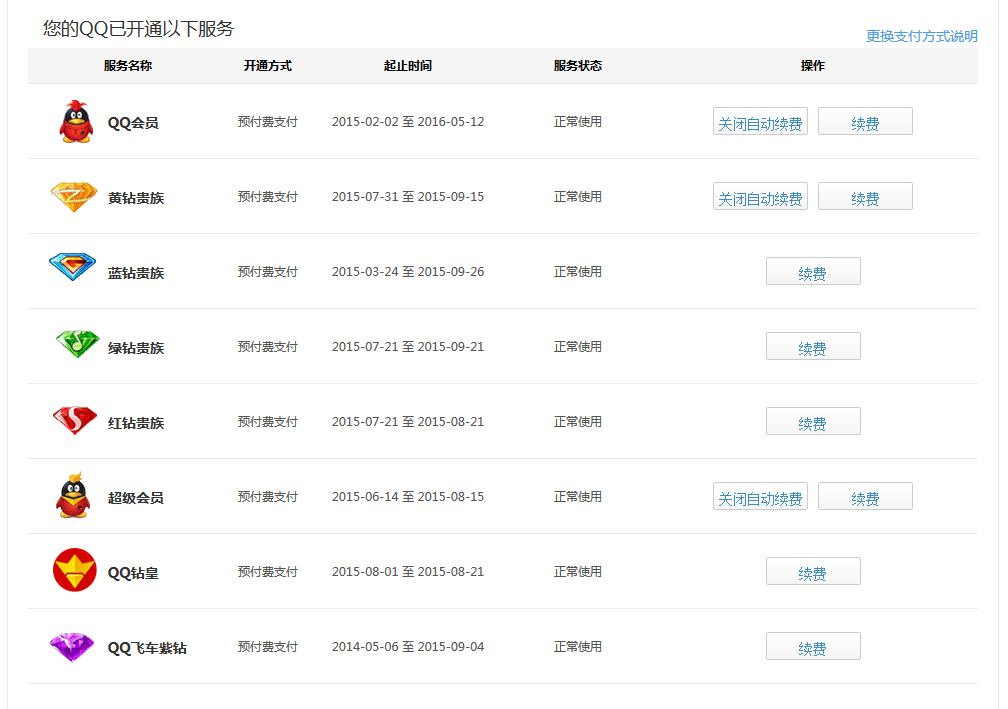Click the QQ会员 red penguin icon
Screen dimensions: 1008x709
(76, 121)
